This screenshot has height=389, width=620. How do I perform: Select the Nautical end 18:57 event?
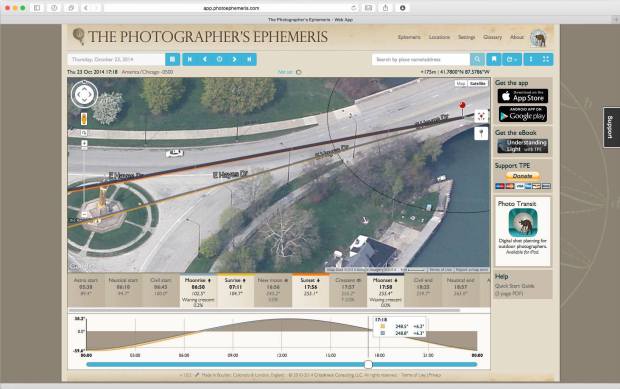[x=460, y=290]
